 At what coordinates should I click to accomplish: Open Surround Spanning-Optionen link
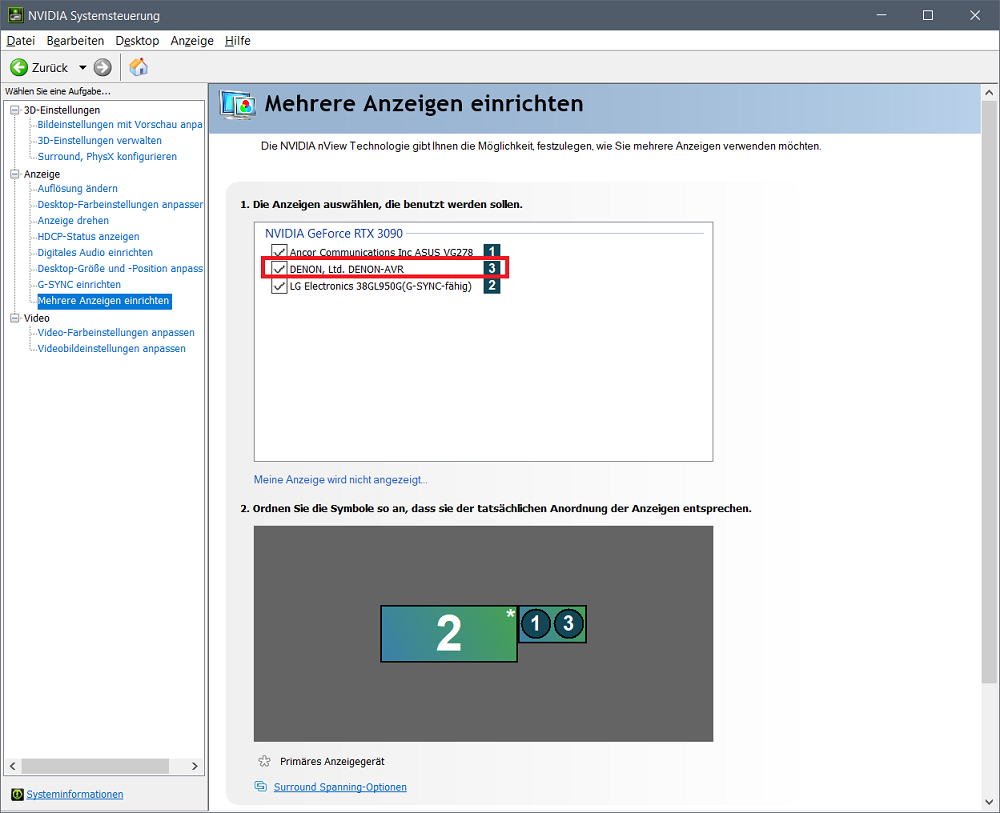340,787
